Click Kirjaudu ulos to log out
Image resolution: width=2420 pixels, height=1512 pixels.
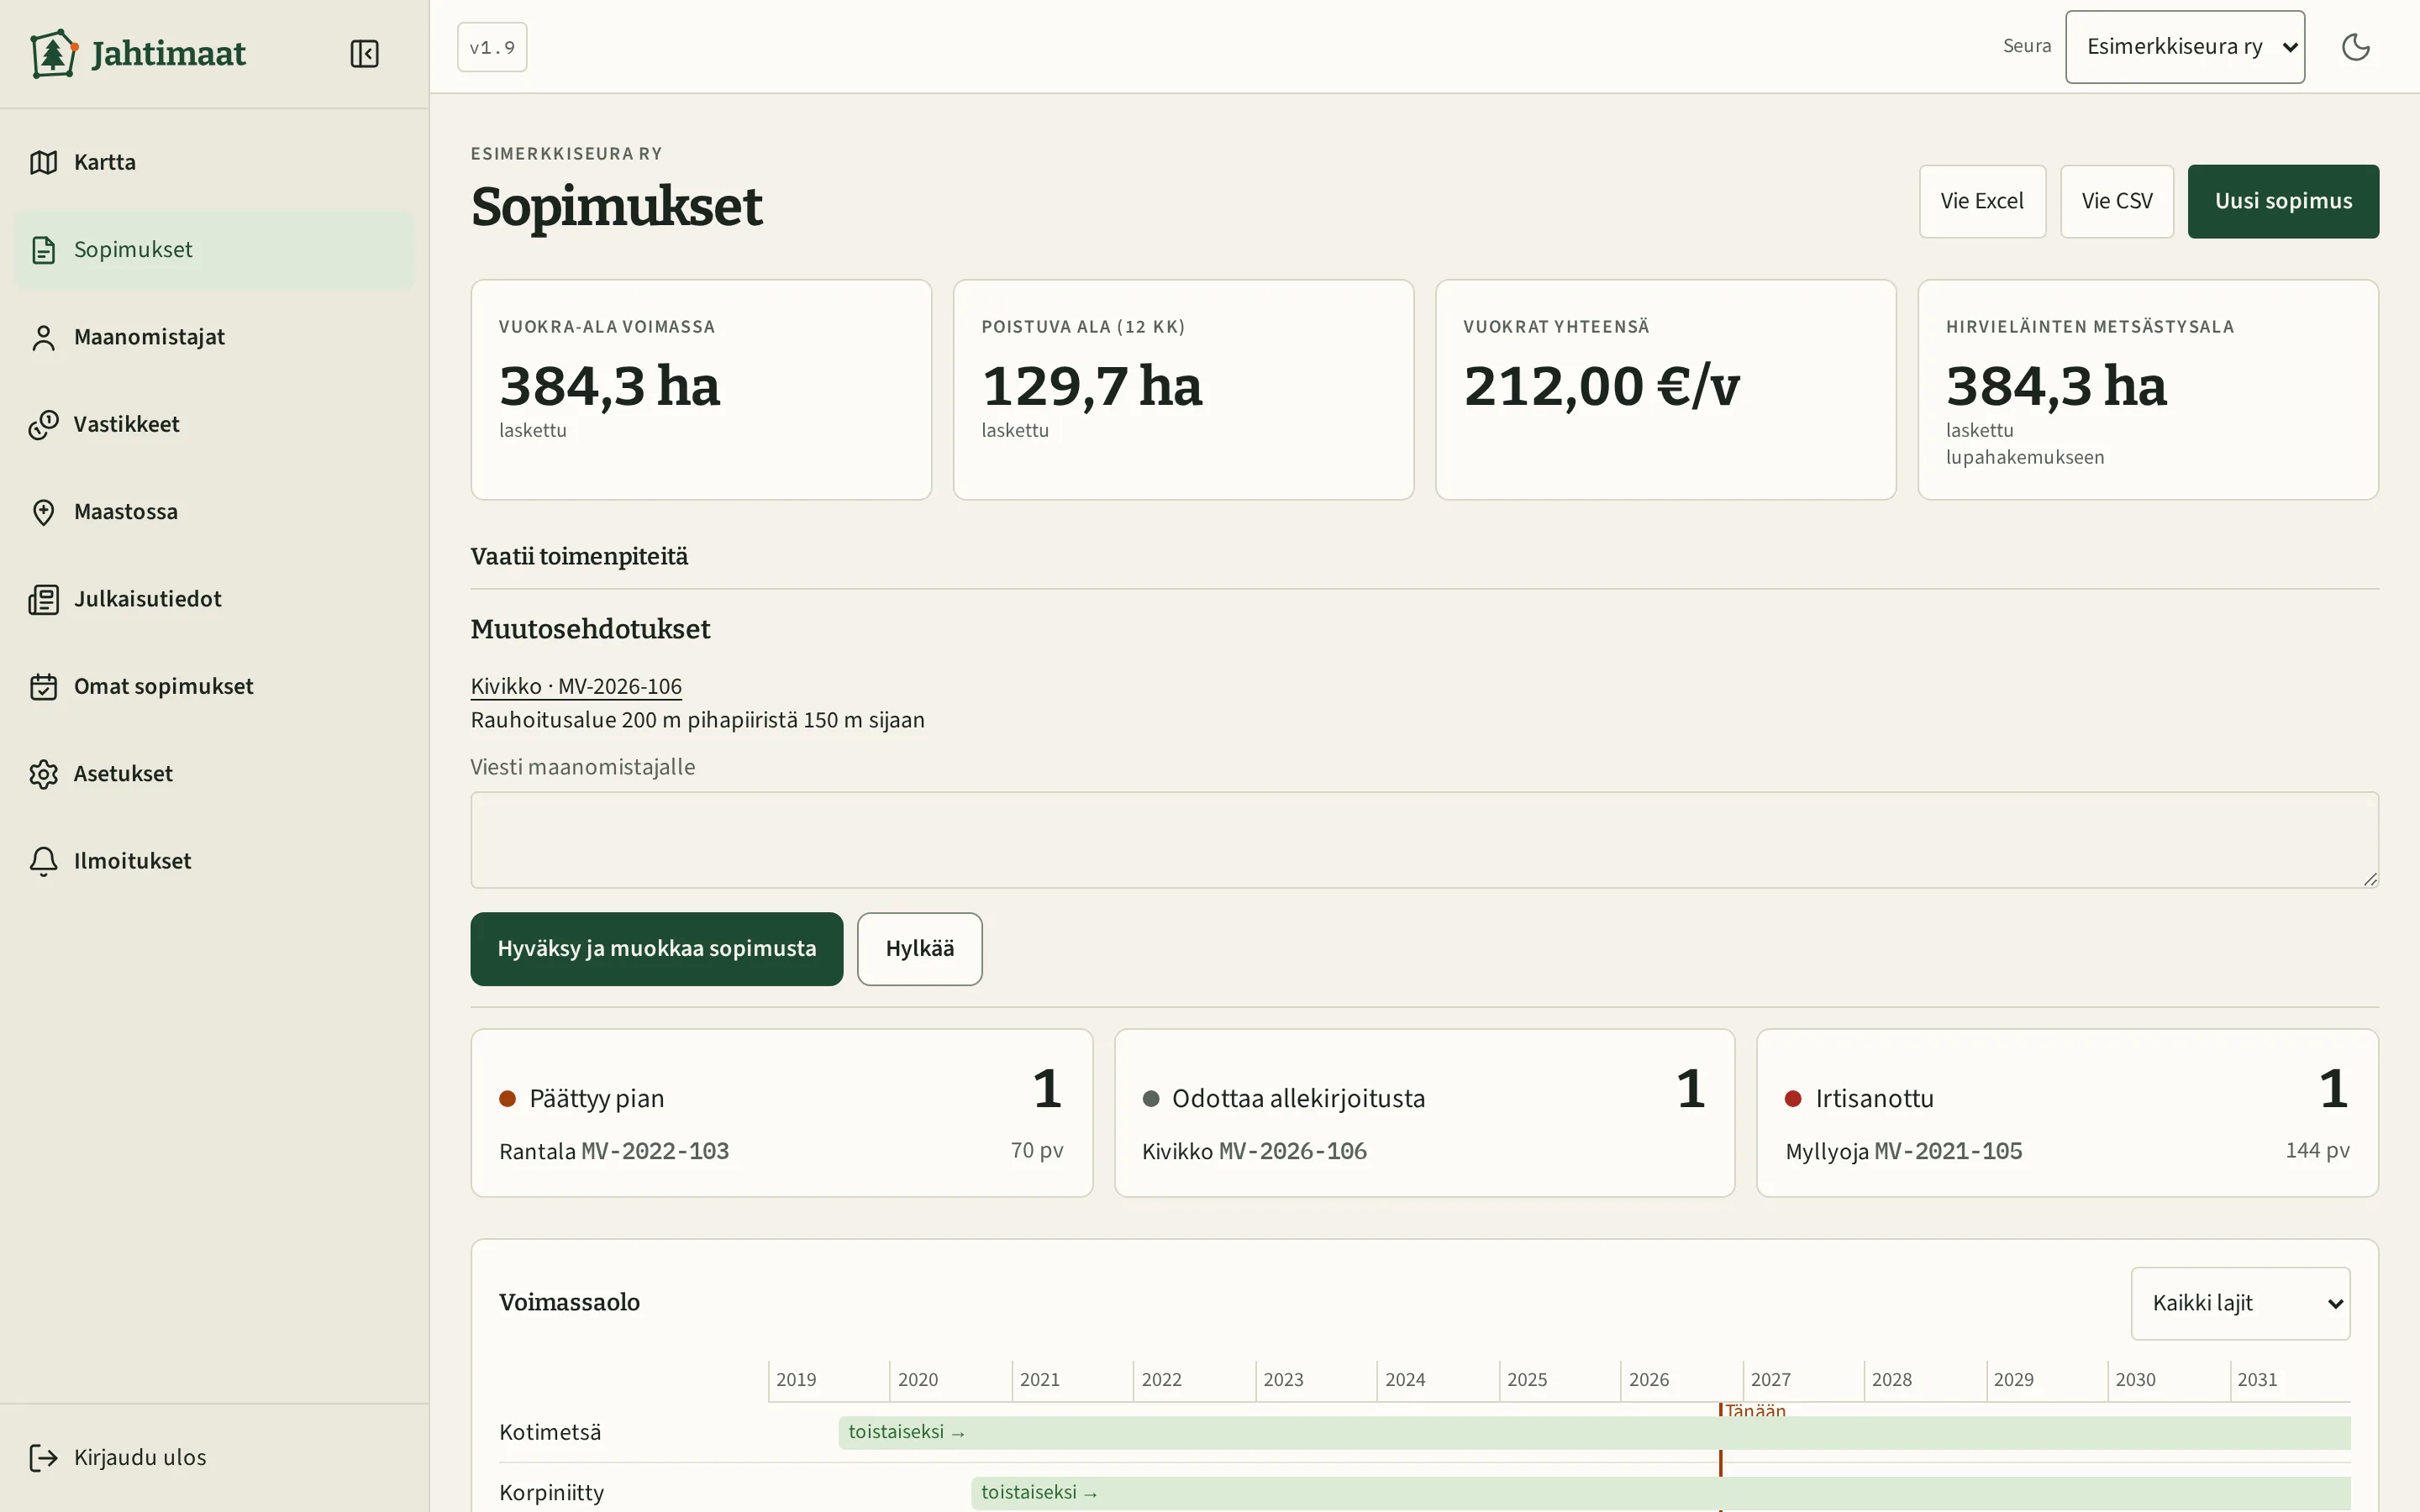pos(214,1457)
